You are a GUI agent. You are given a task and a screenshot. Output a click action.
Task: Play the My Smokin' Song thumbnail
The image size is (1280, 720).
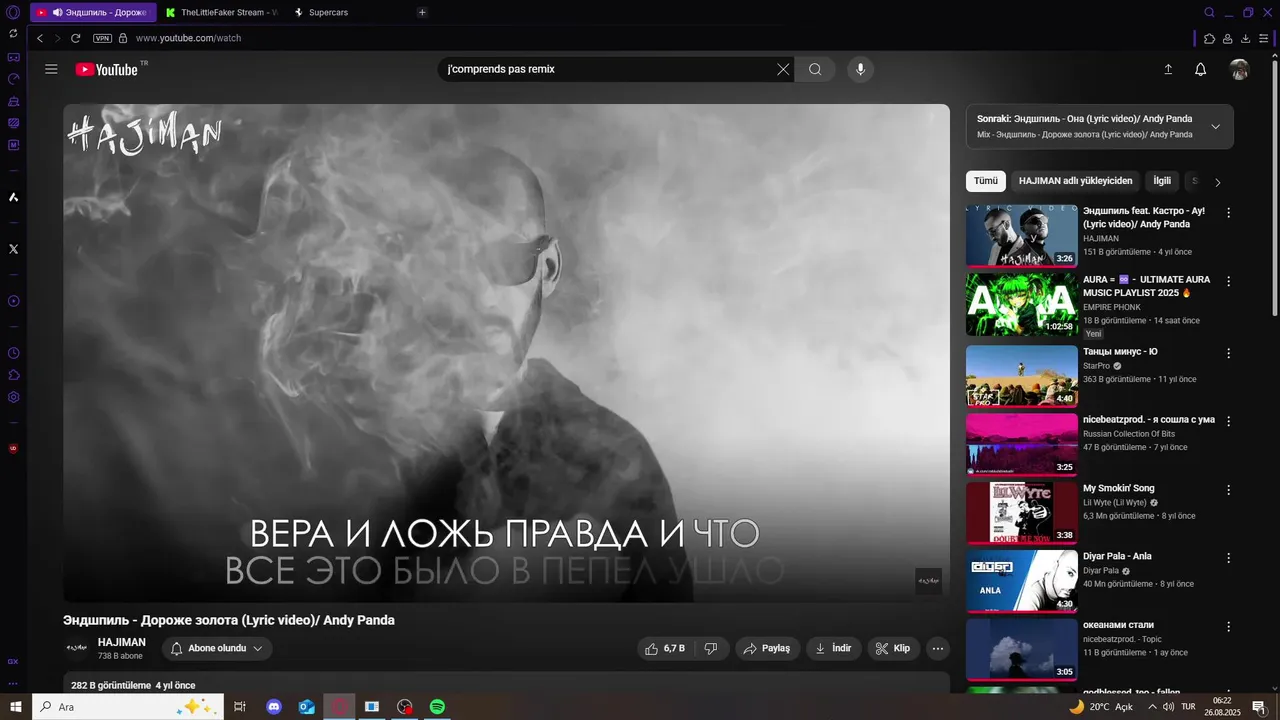click(1022, 513)
